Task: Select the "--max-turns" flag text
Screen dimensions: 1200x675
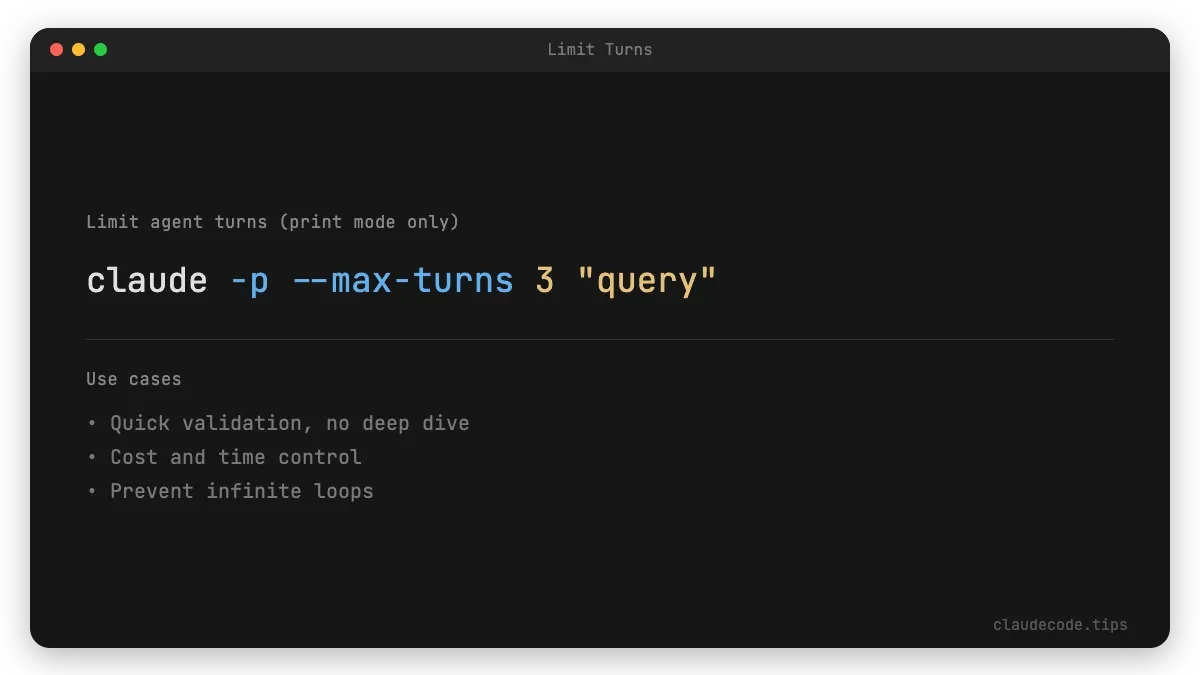Action: (402, 281)
